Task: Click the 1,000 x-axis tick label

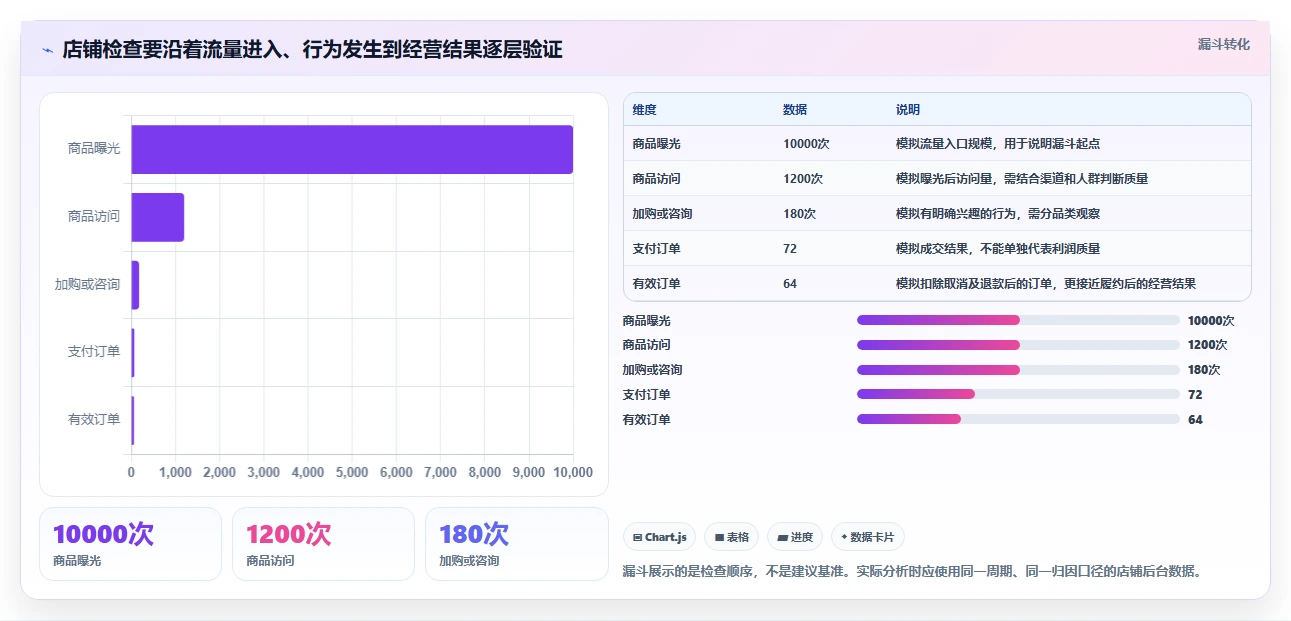Action: tap(175, 472)
